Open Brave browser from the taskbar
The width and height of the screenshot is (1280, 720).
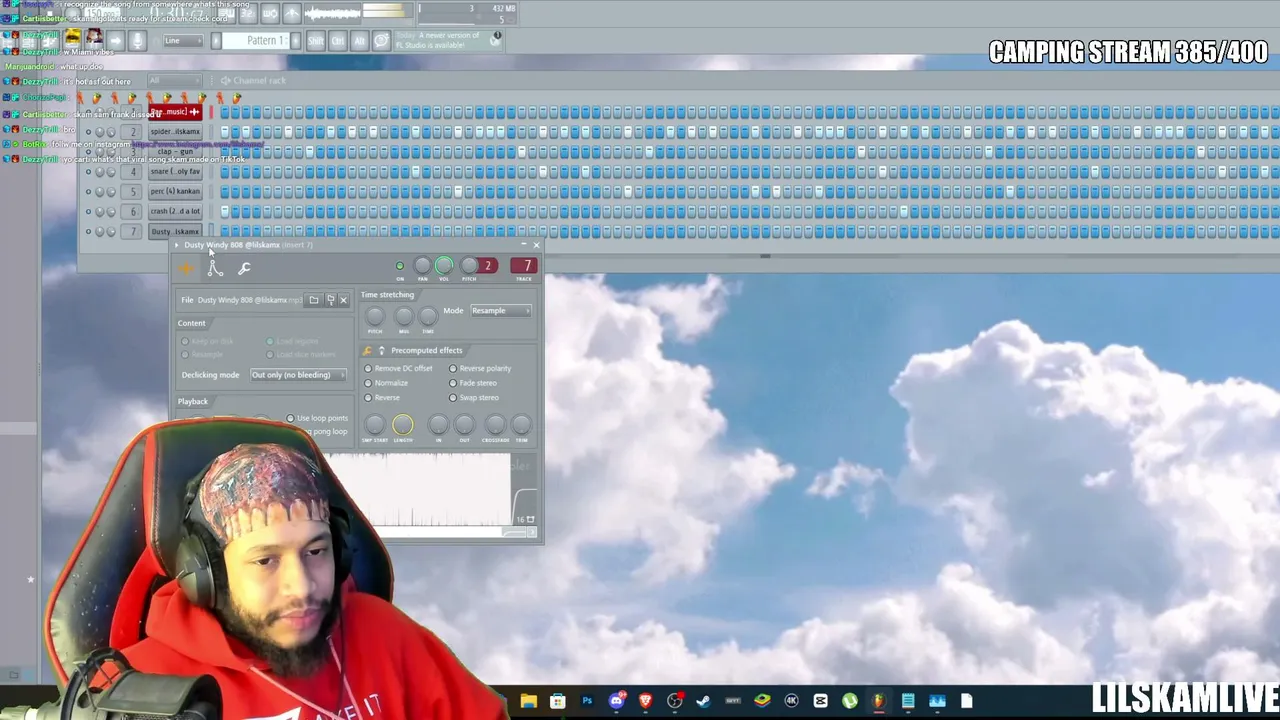(646, 701)
